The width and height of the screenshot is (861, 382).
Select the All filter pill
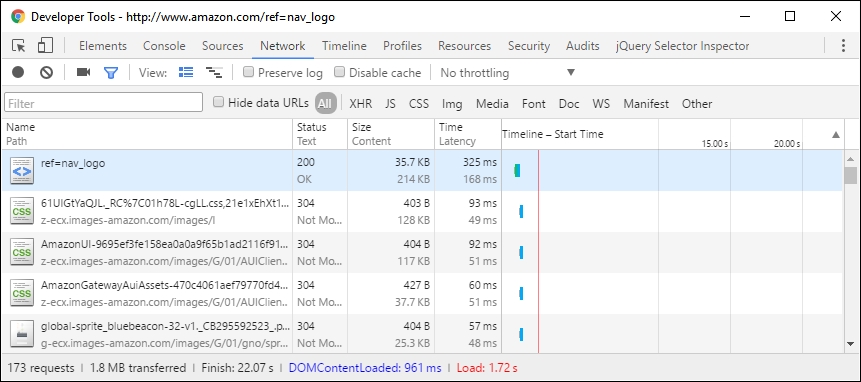pos(325,103)
